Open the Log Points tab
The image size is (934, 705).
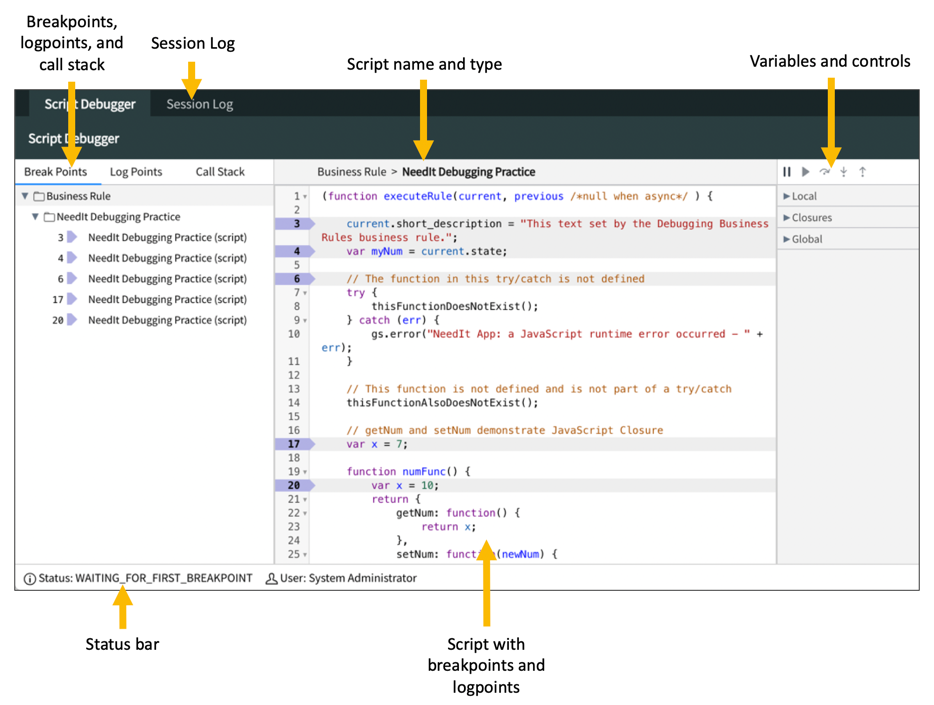click(x=136, y=171)
